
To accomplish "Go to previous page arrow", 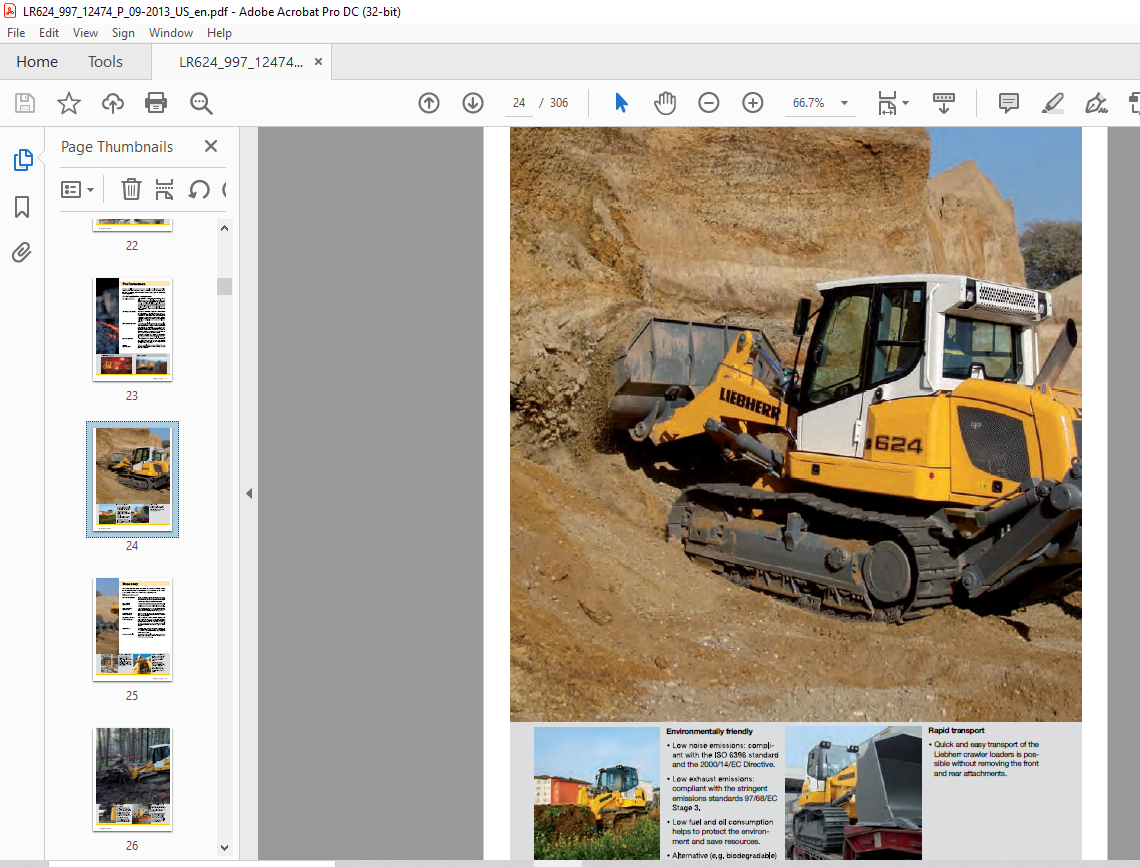I will pyautogui.click(x=429, y=103).
